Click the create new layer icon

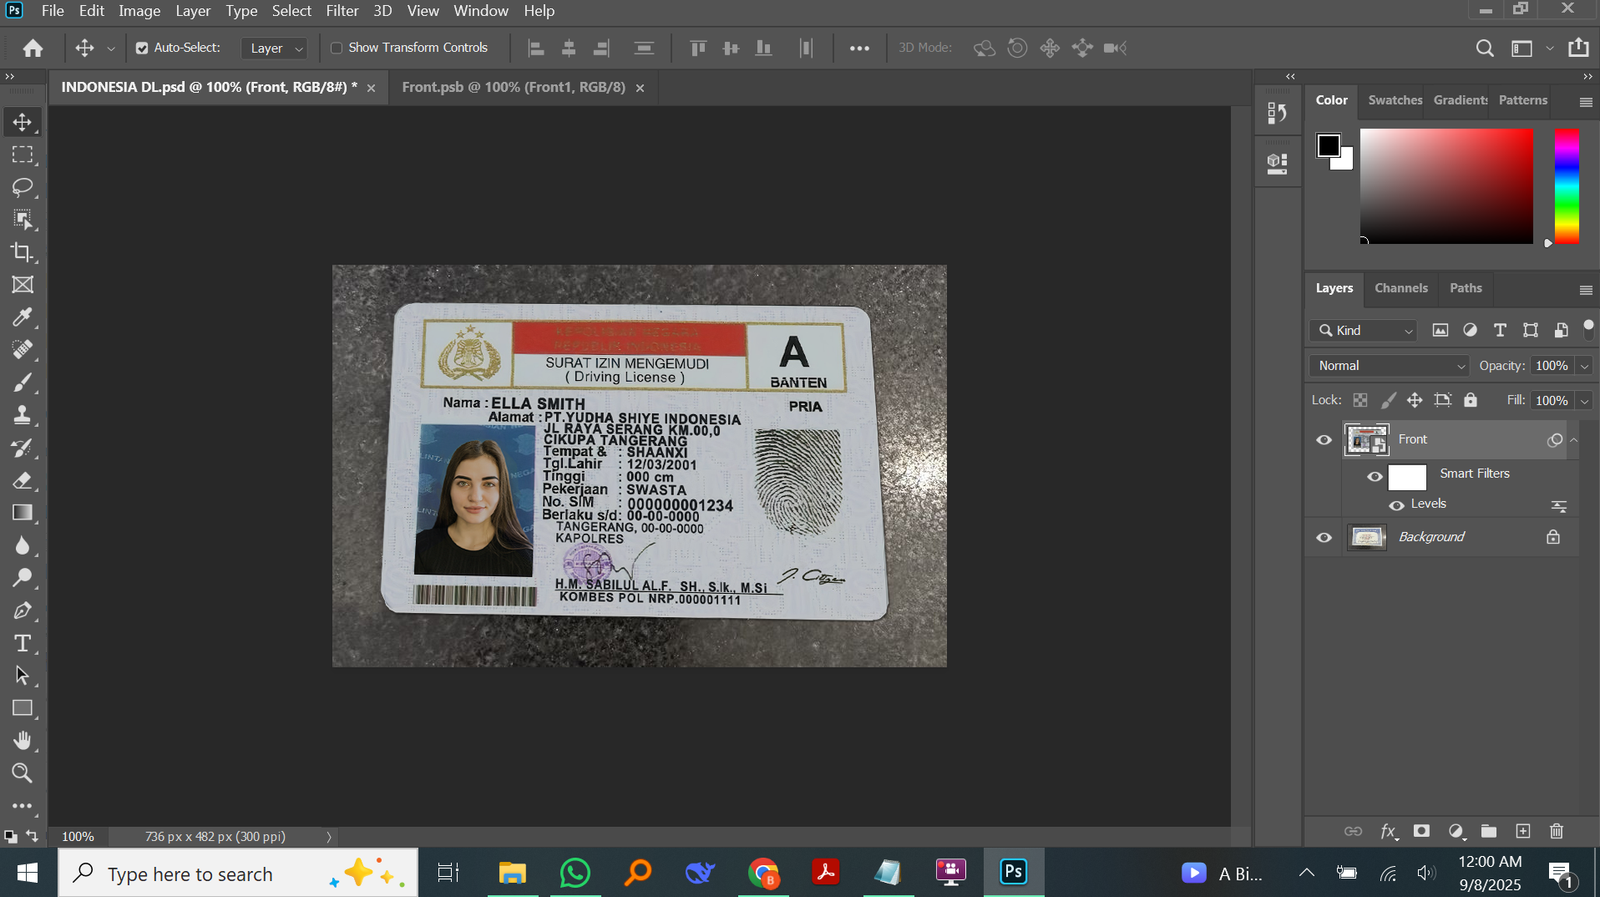pyautogui.click(x=1523, y=831)
